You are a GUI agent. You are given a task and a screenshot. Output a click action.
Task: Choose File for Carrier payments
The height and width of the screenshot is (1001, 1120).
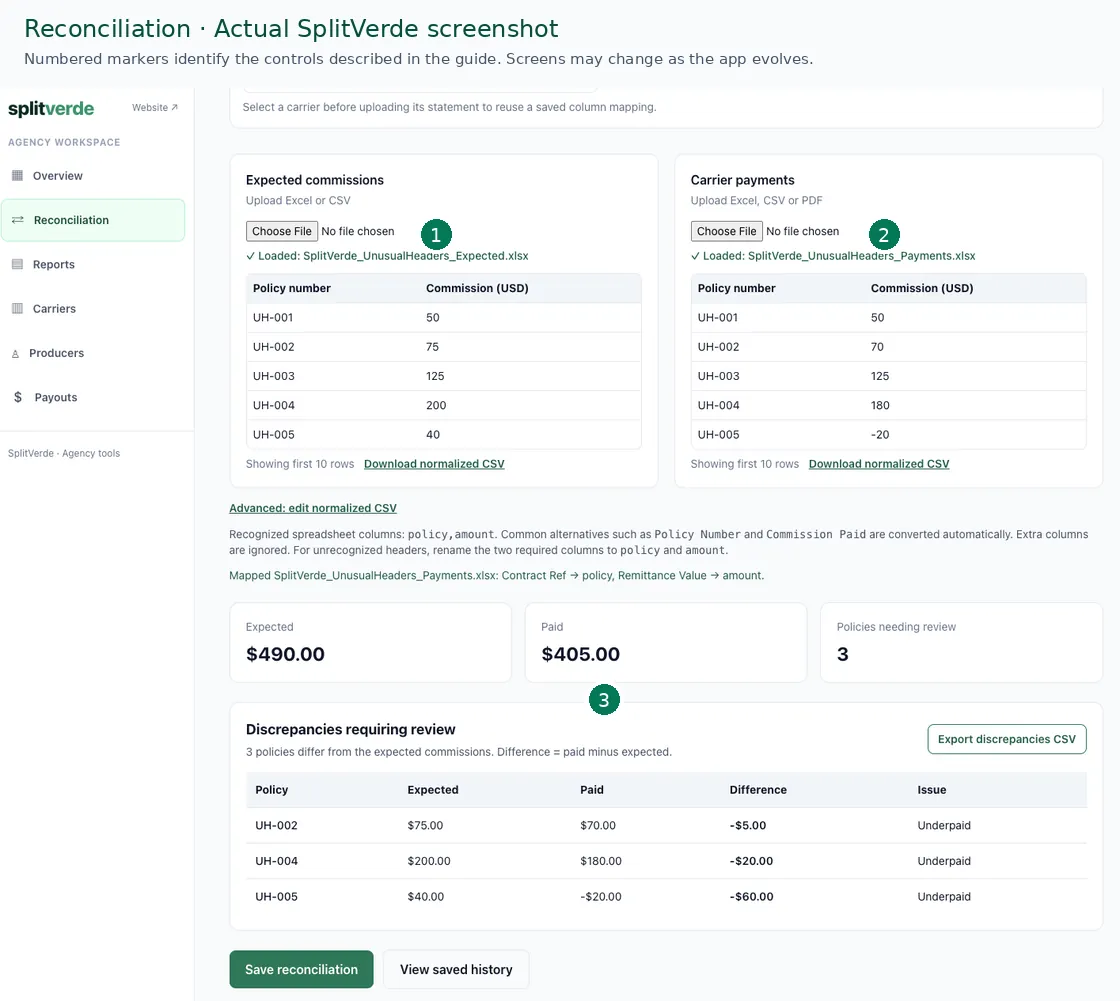pyautogui.click(x=726, y=231)
